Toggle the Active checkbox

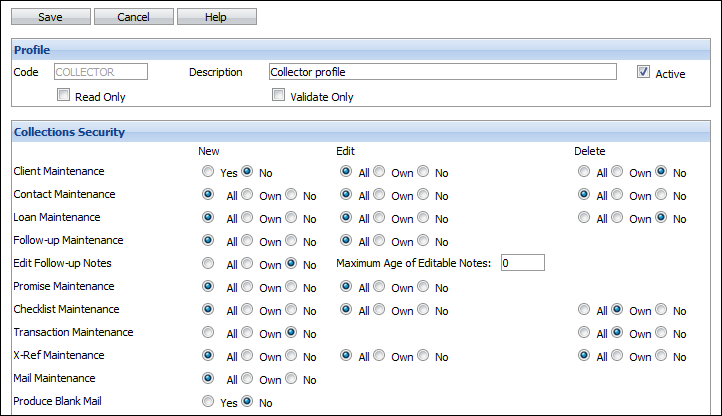(x=643, y=71)
